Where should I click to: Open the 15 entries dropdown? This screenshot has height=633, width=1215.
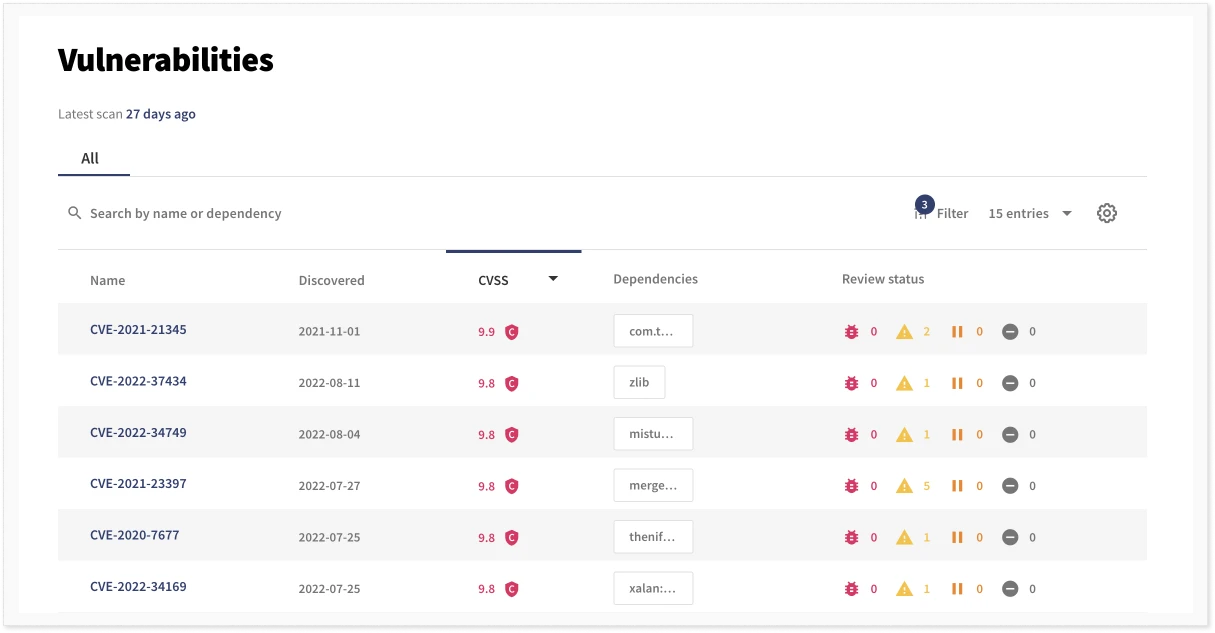tap(1030, 213)
